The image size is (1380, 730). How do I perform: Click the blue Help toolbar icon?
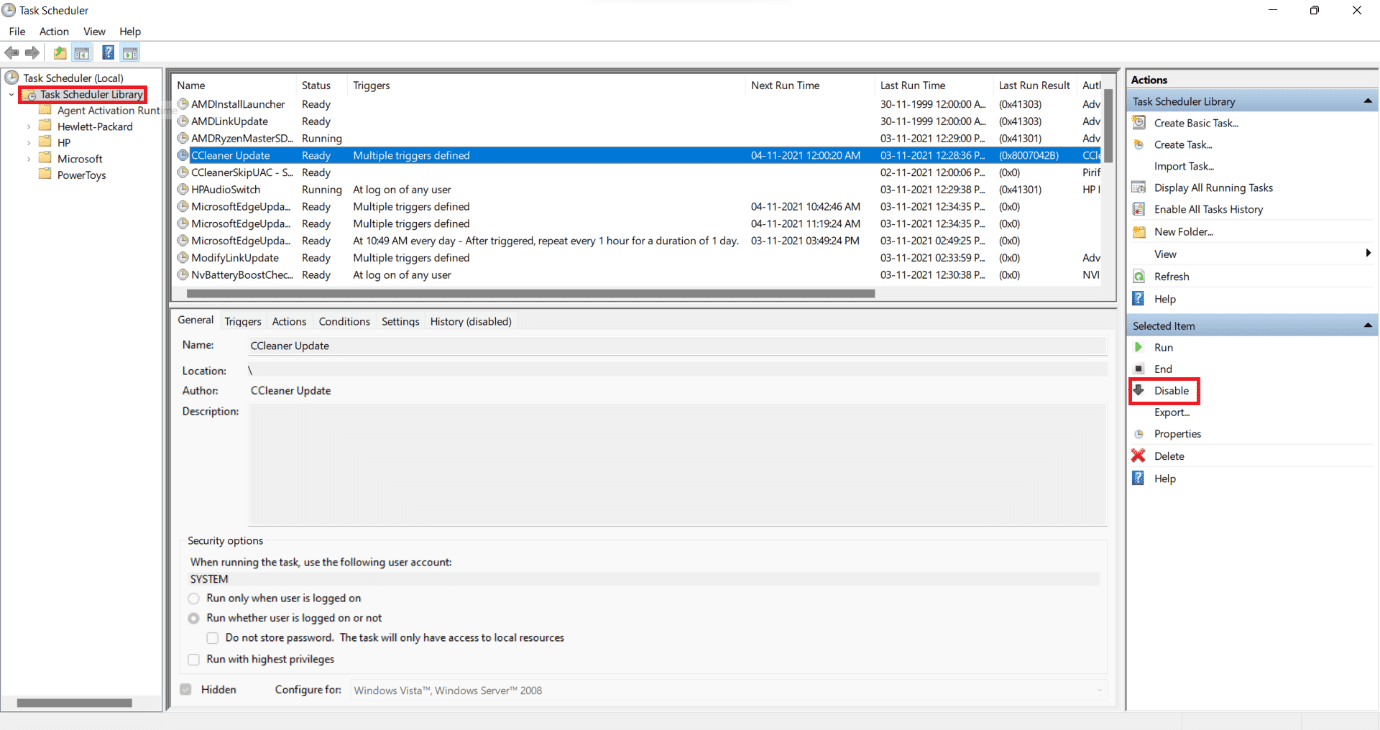click(x=108, y=53)
